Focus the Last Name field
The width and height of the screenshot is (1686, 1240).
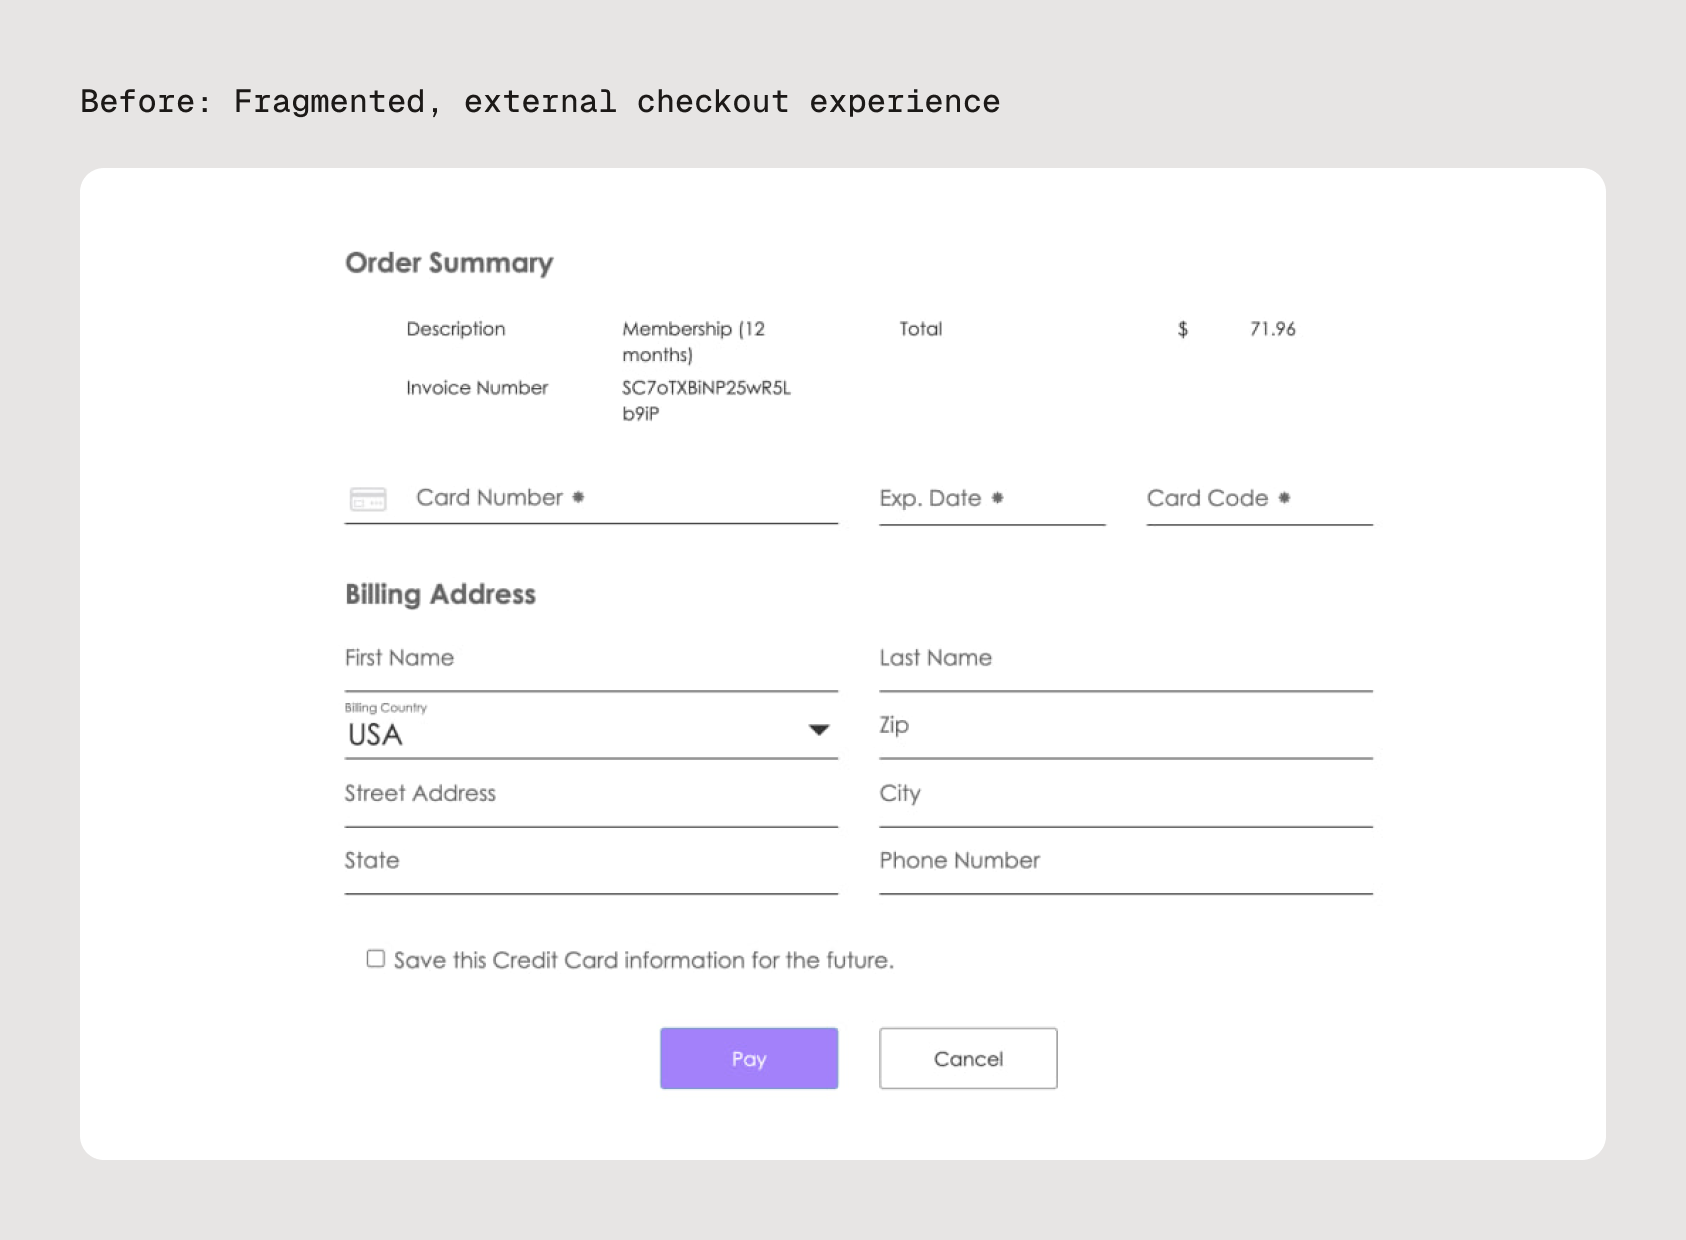click(x=1125, y=659)
